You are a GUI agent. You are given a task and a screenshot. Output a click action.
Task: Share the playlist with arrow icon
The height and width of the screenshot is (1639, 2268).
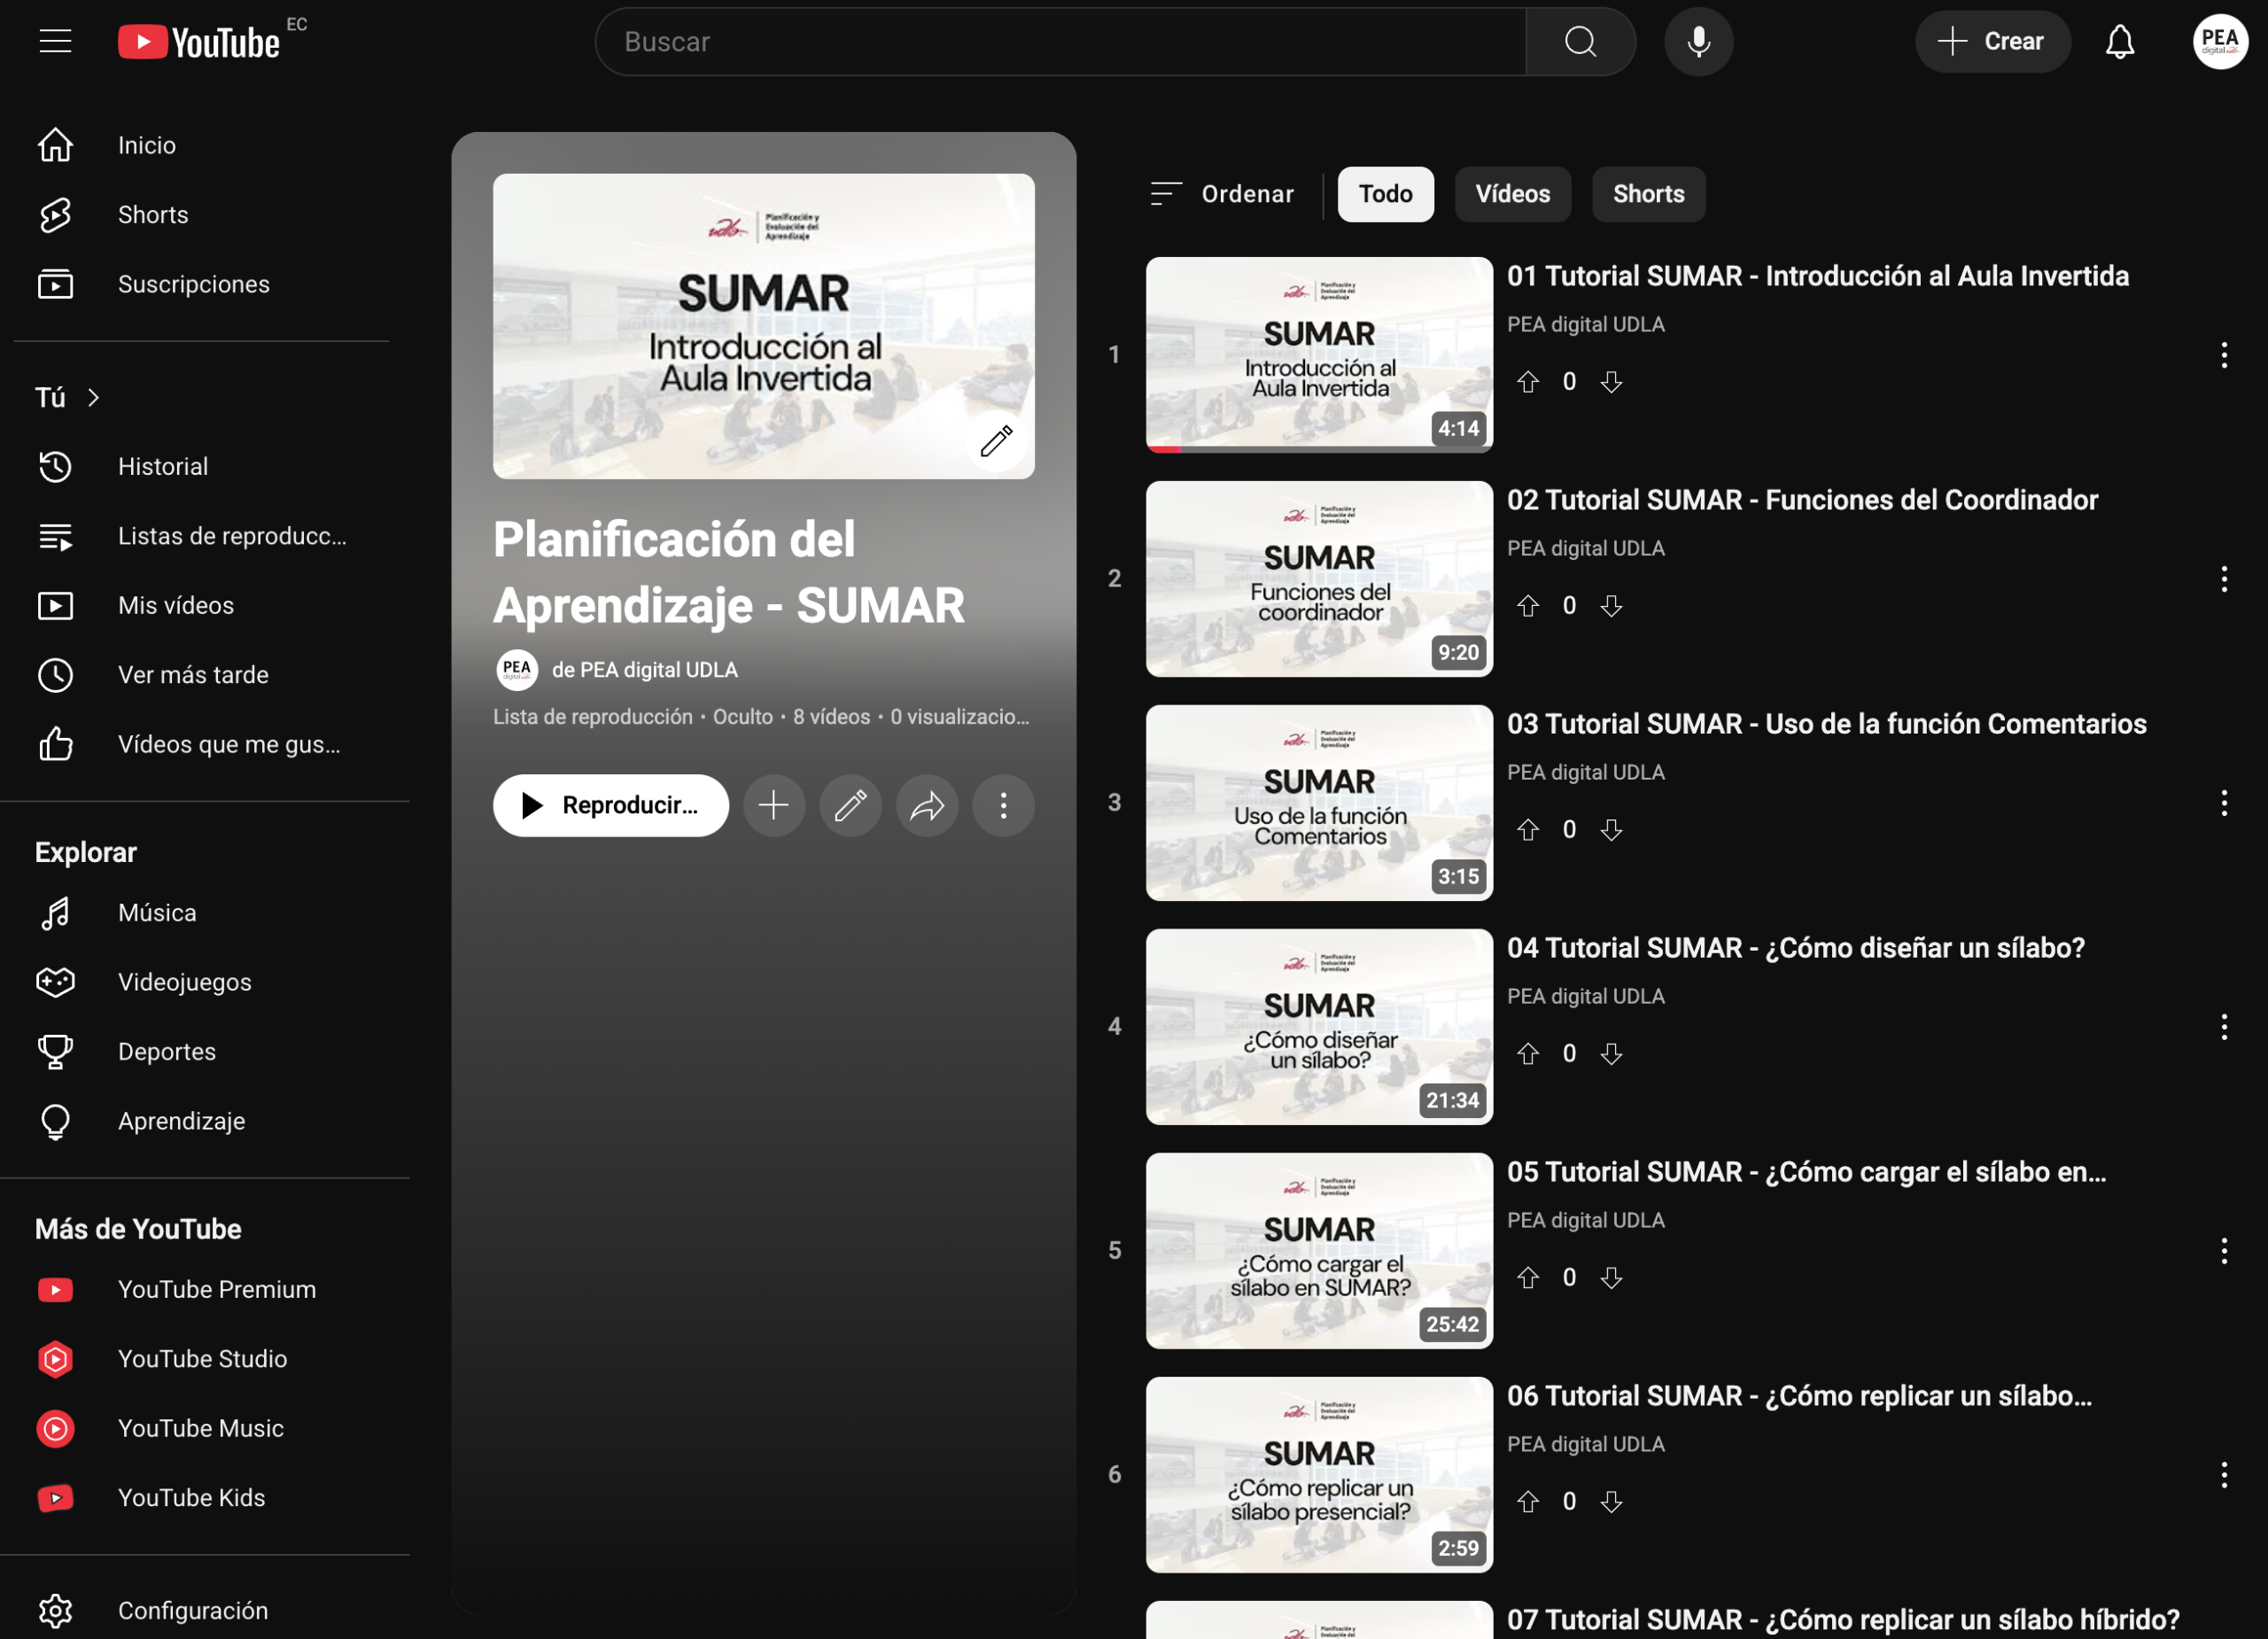point(927,805)
